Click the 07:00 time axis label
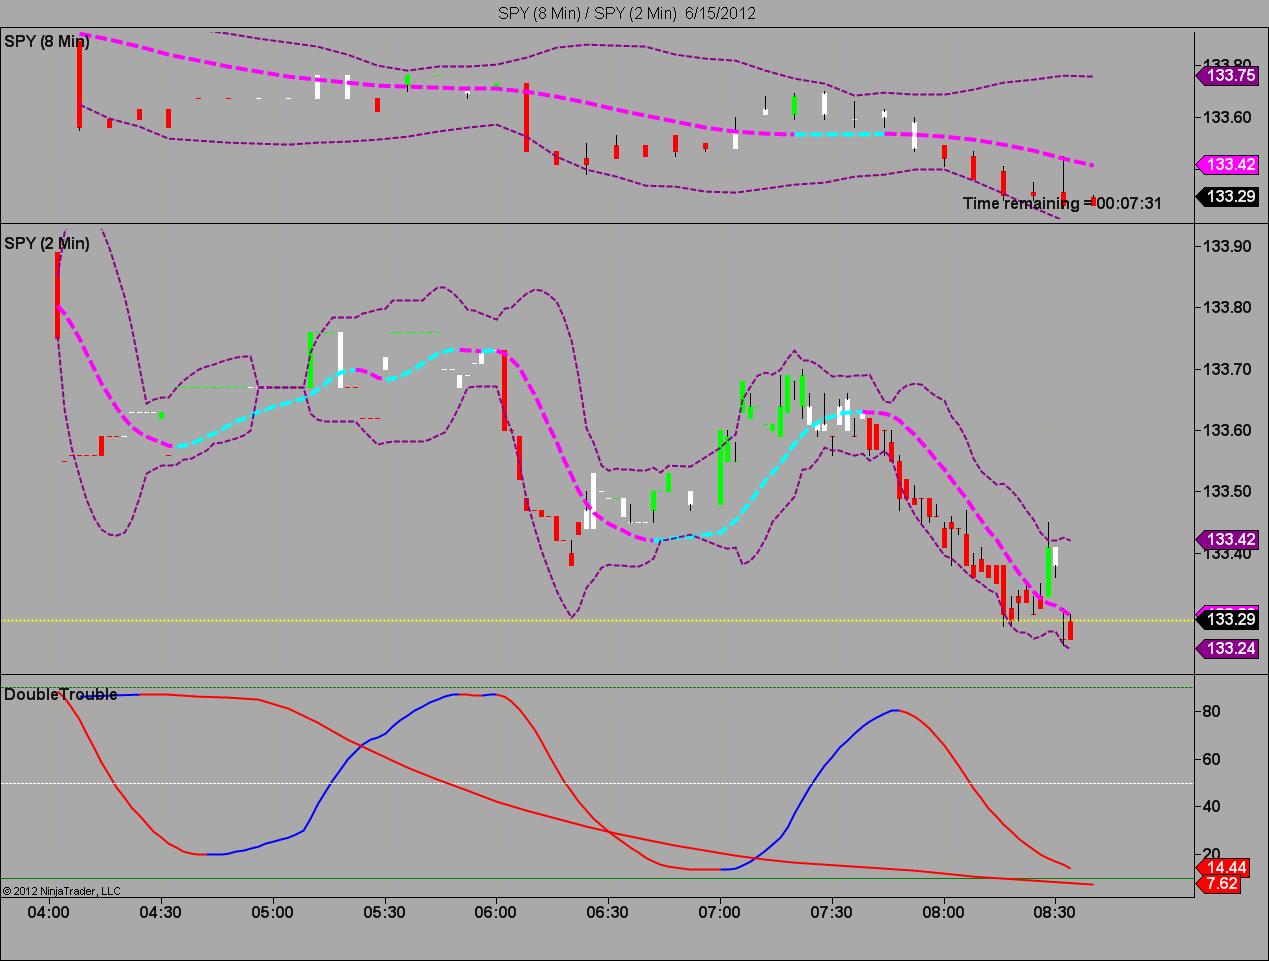This screenshot has height=961, width=1269. click(719, 912)
